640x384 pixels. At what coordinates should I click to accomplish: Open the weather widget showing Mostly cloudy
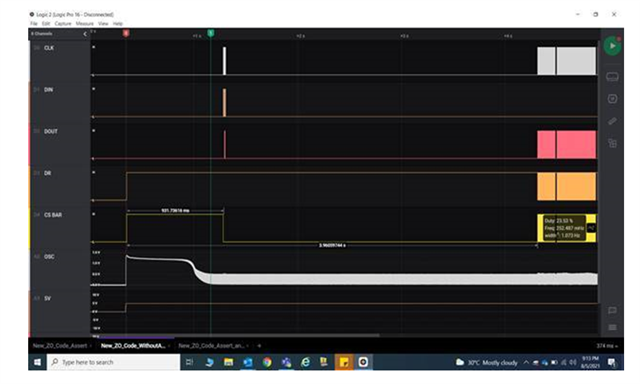tap(486, 362)
